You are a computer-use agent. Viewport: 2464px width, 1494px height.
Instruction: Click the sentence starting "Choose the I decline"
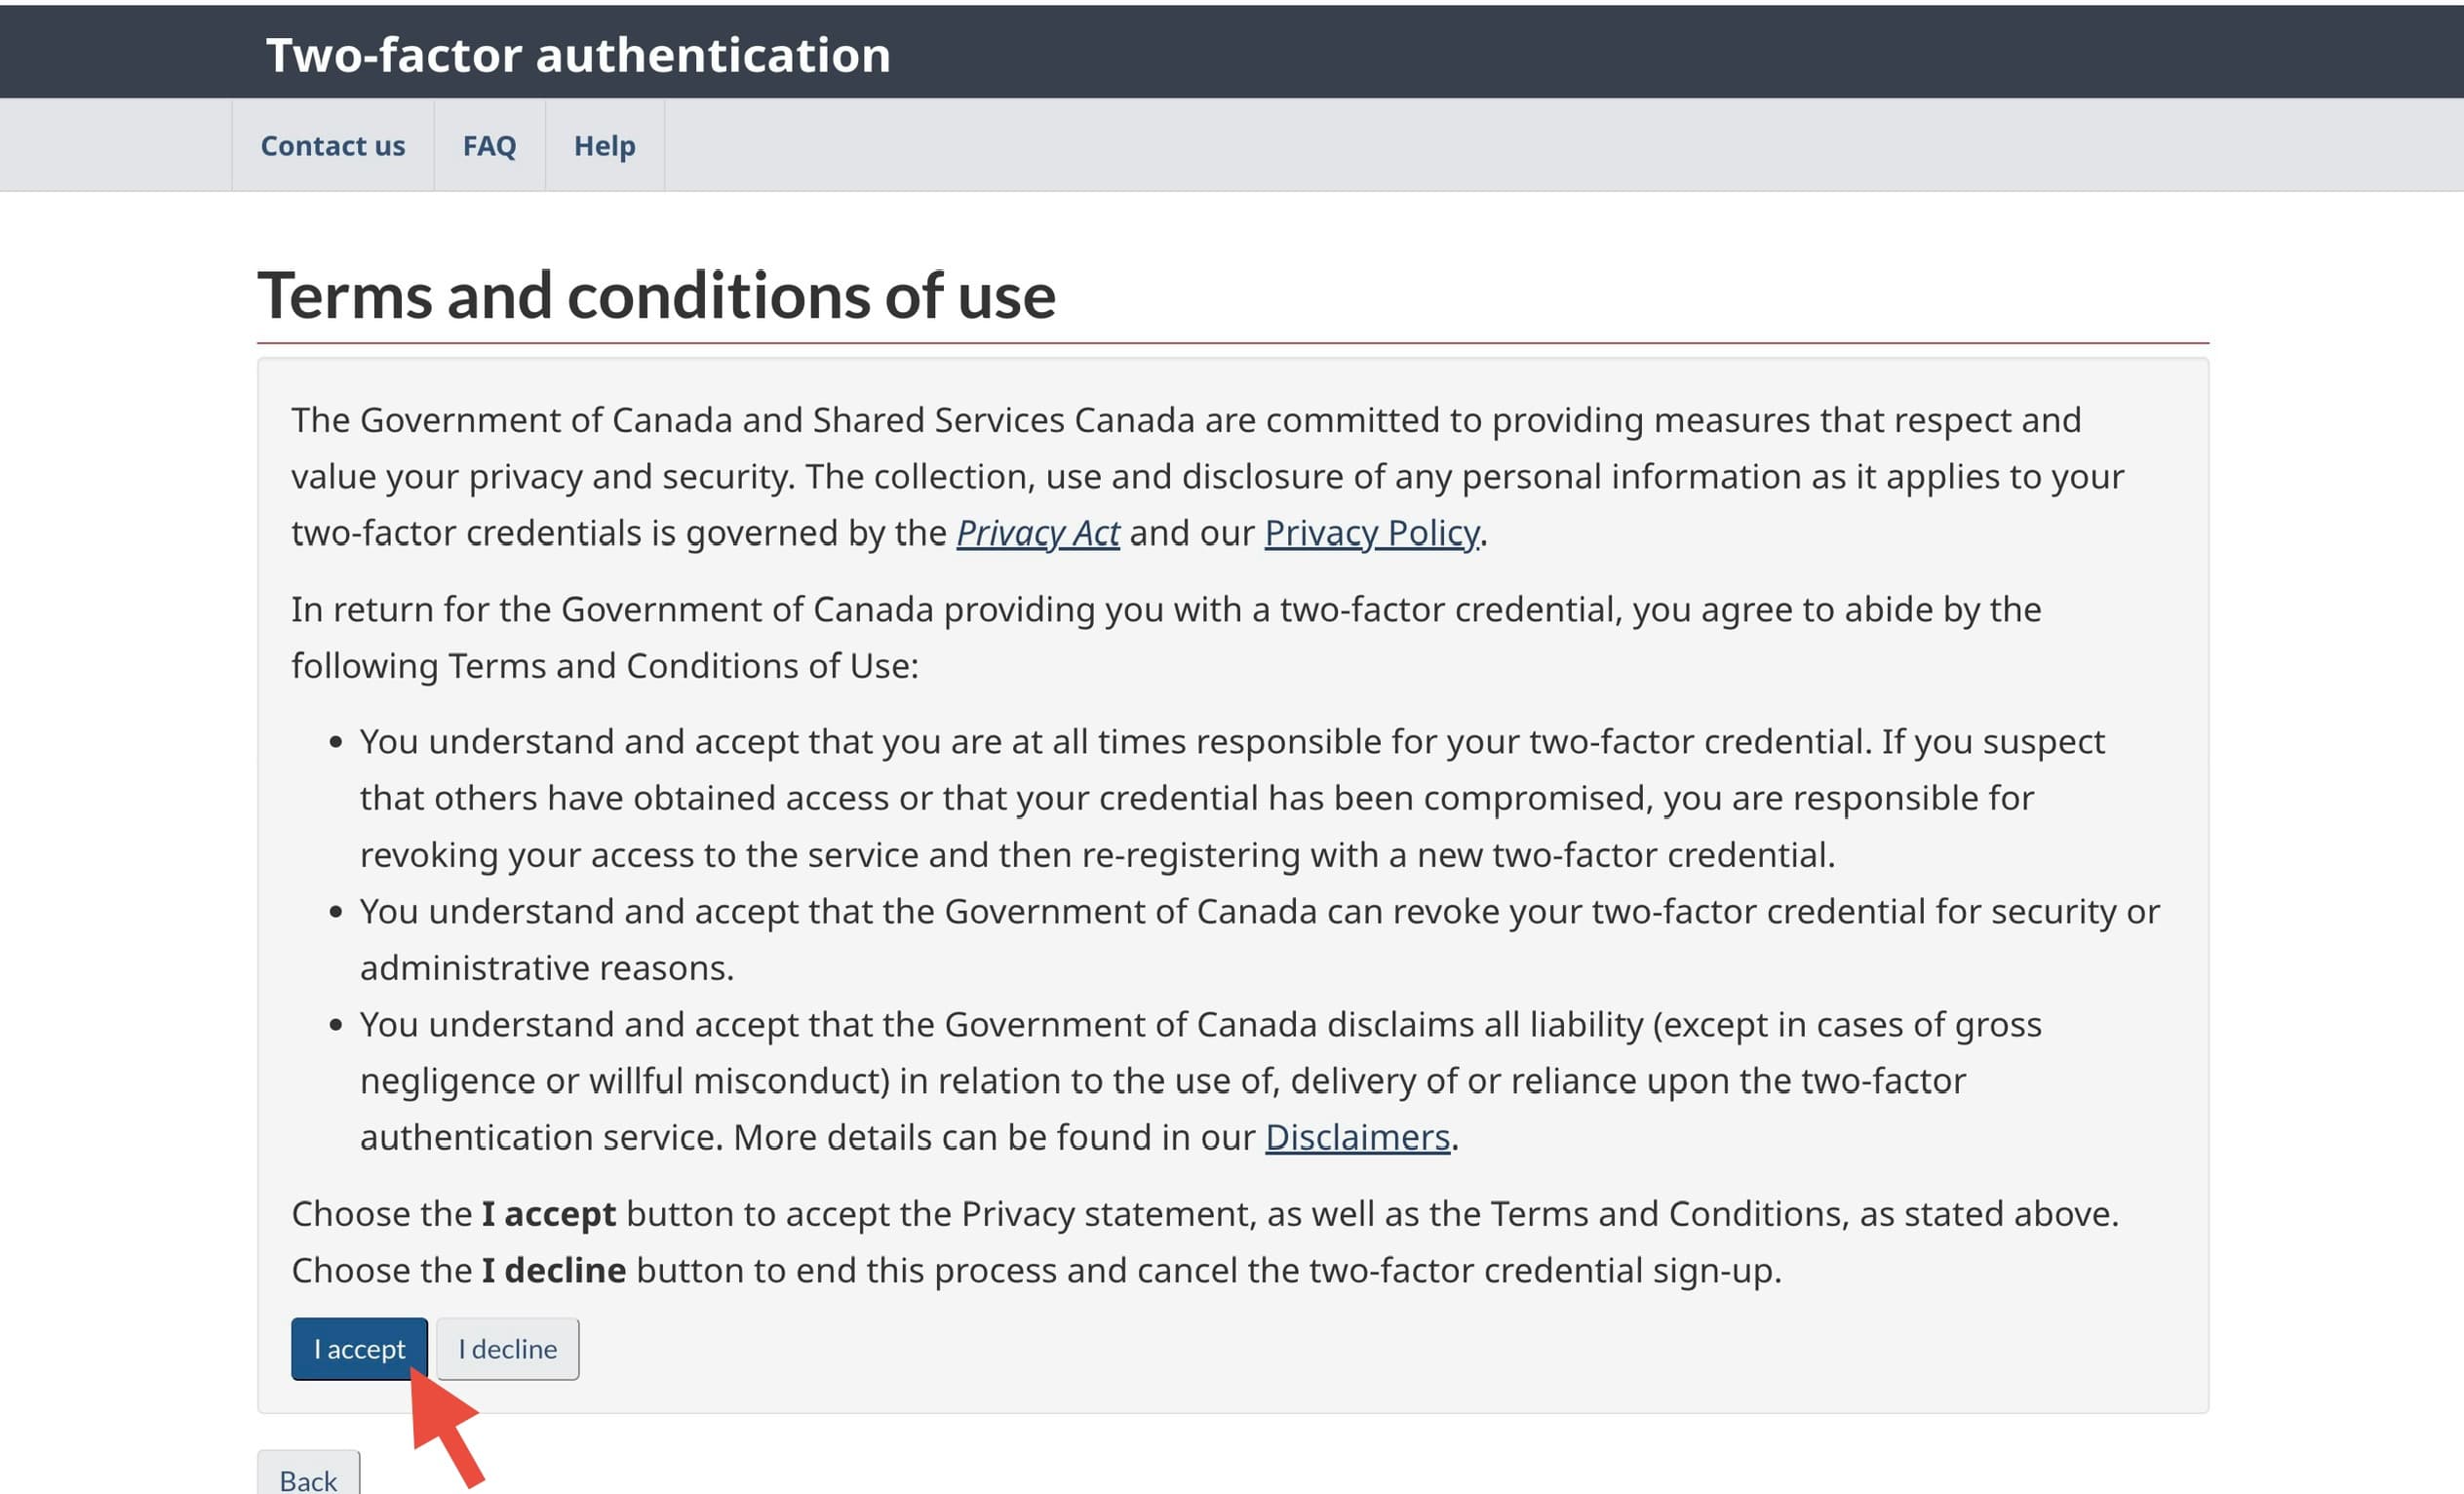pos(1036,1271)
